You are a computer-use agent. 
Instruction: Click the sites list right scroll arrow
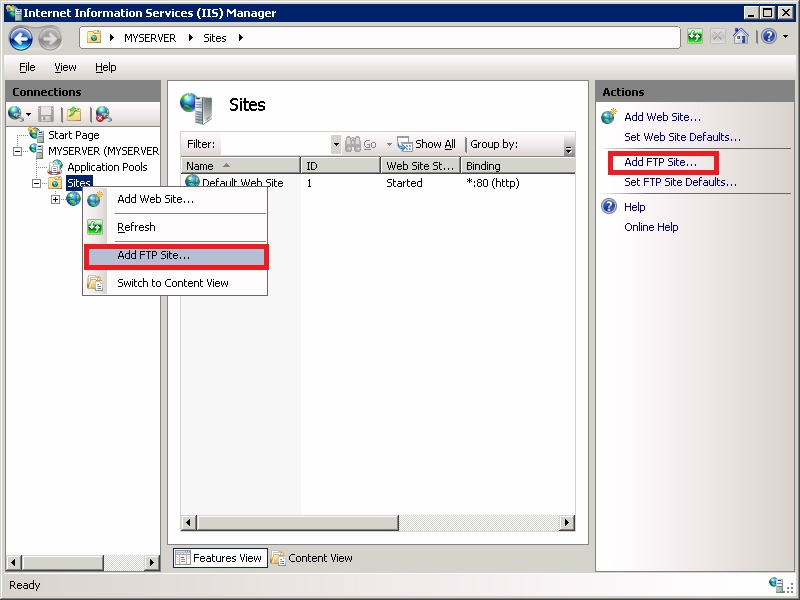pyautogui.click(x=566, y=522)
